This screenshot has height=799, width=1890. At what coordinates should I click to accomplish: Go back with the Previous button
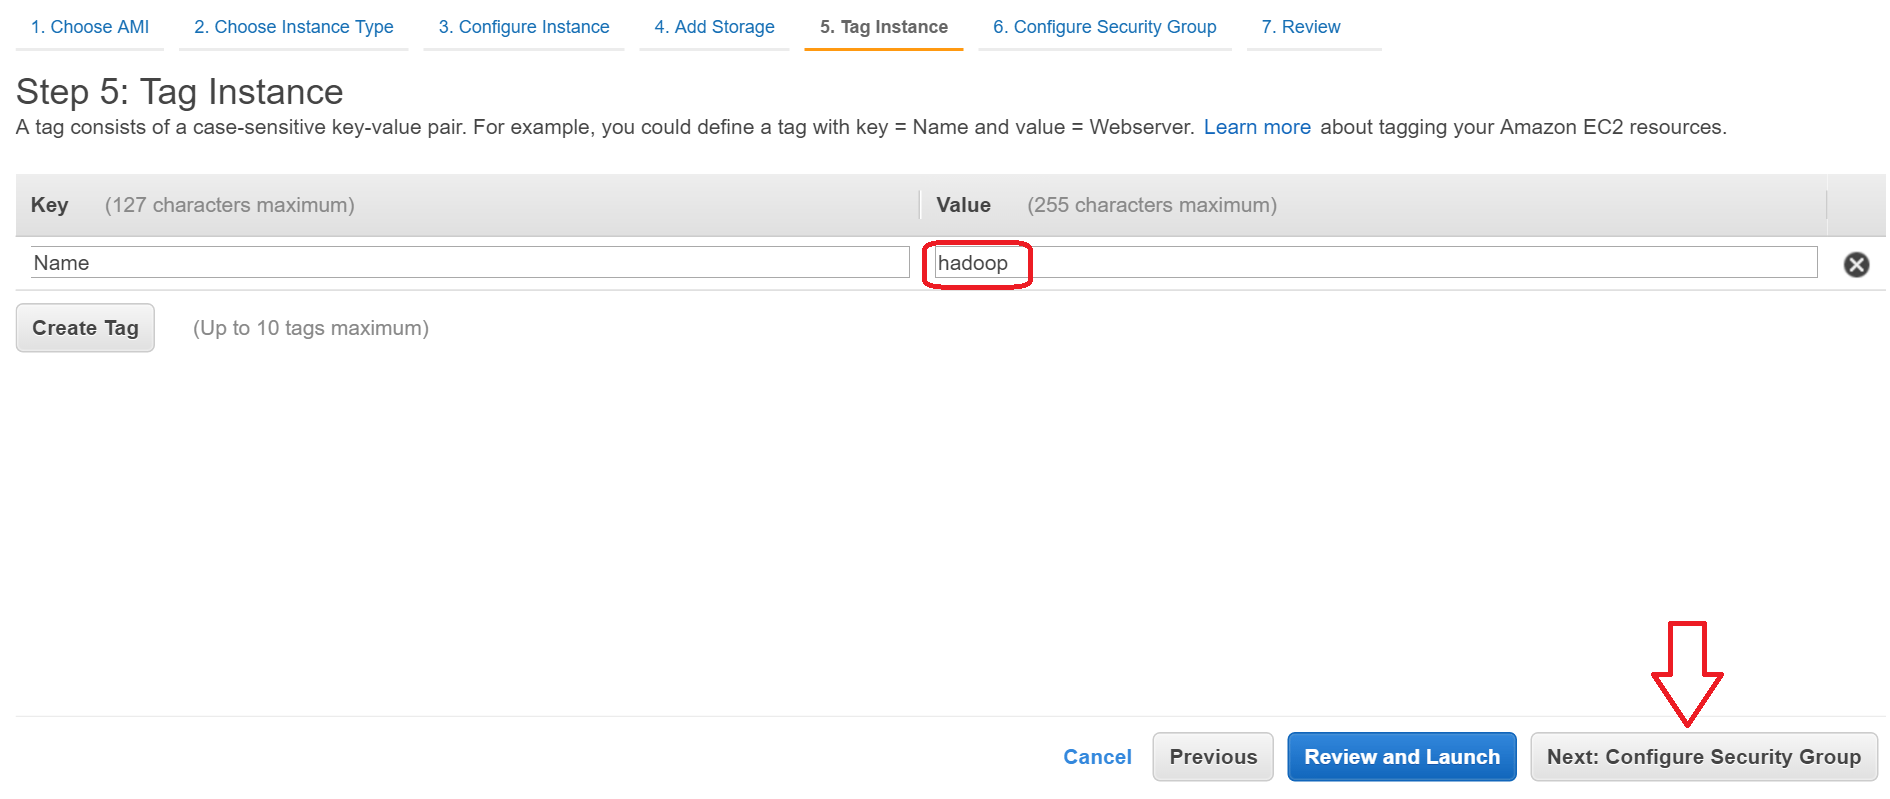pyautogui.click(x=1212, y=757)
